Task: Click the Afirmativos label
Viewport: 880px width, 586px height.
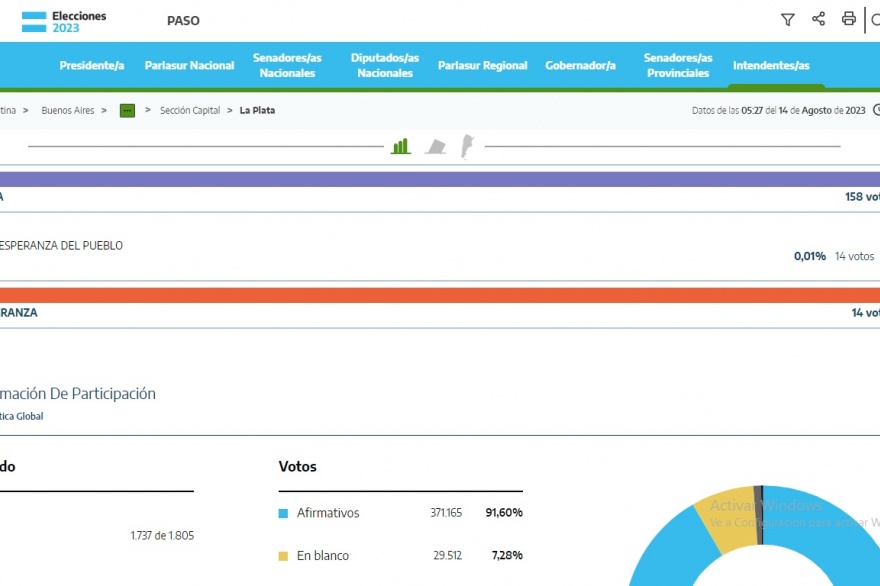Action: click(x=328, y=513)
